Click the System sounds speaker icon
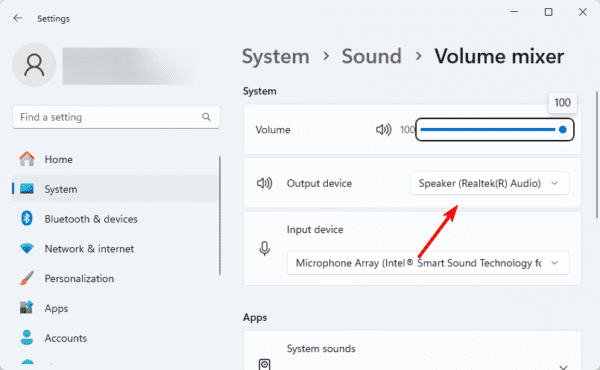Image resolution: width=600 pixels, height=370 pixels. coord(264,364)
